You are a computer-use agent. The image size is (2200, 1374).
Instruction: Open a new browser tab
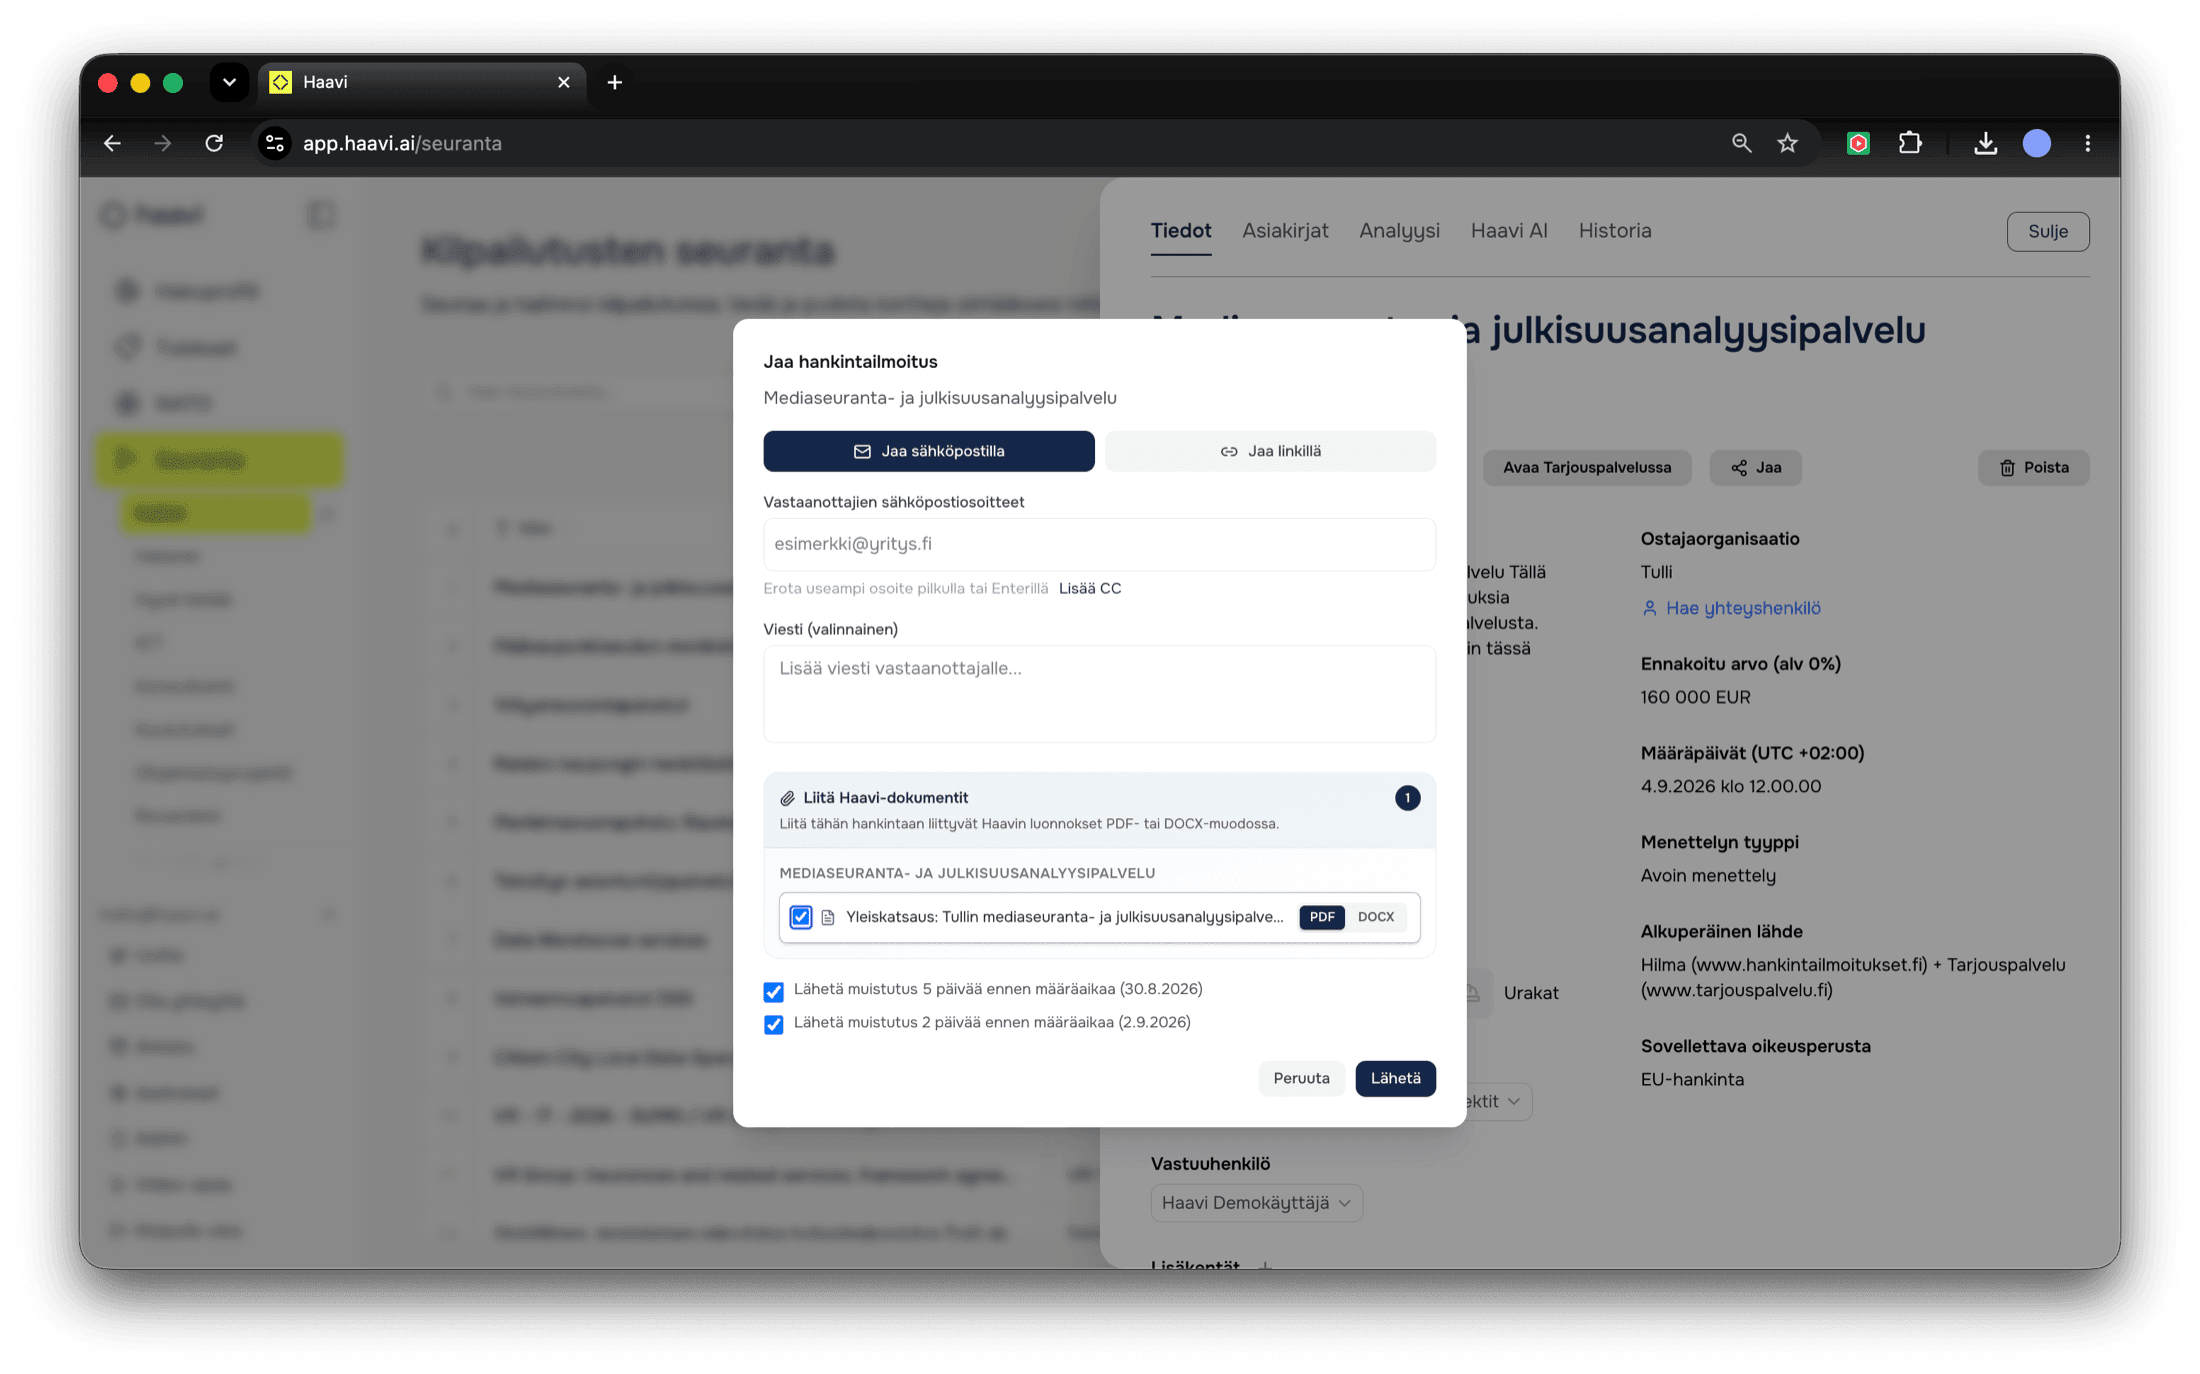click(615, 82)
